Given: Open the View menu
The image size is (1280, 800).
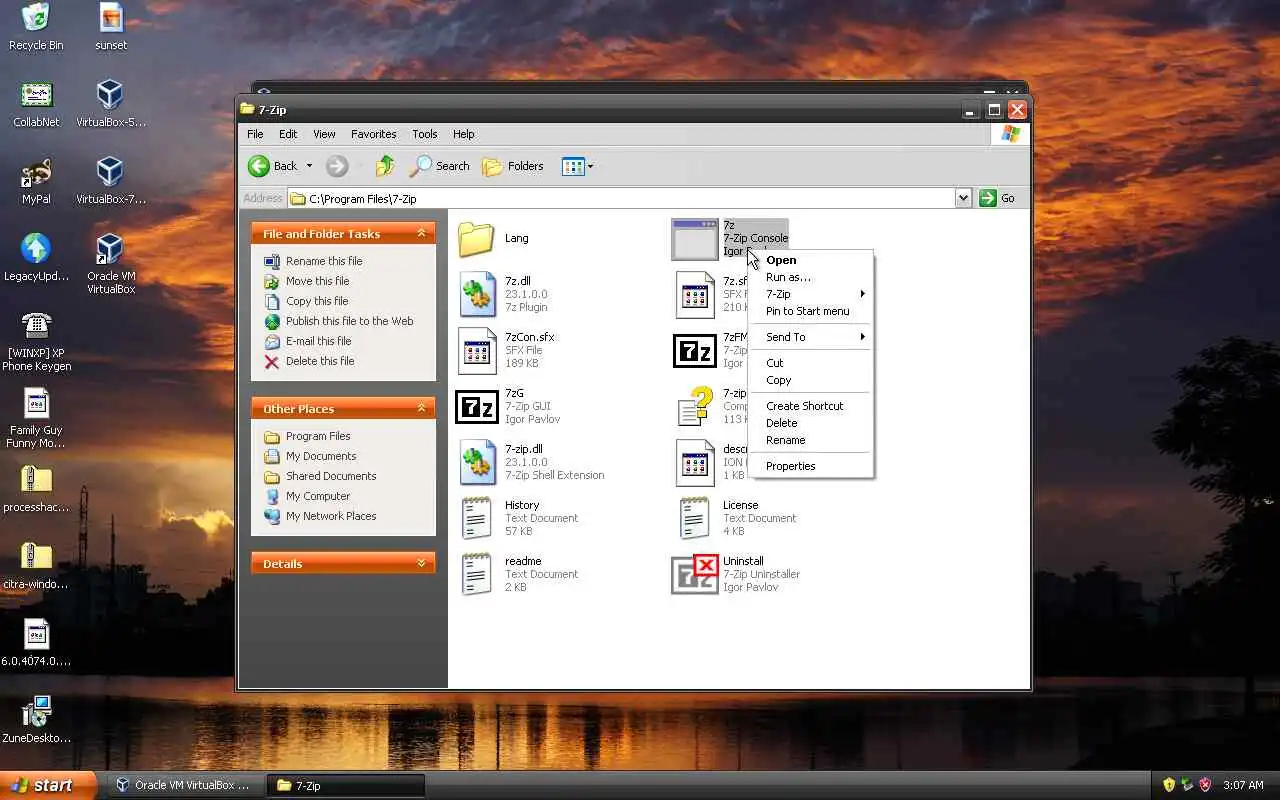Looking at the screenshot, I should coord(324,134).
